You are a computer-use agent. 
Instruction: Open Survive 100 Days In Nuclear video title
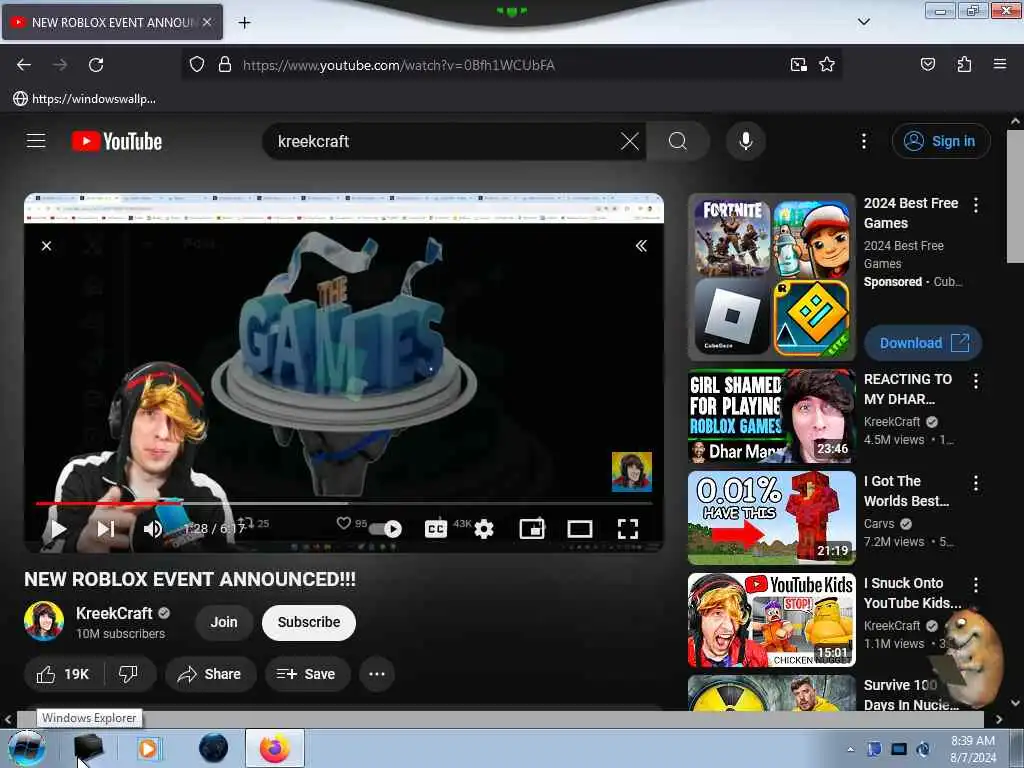tap(912, 694)
